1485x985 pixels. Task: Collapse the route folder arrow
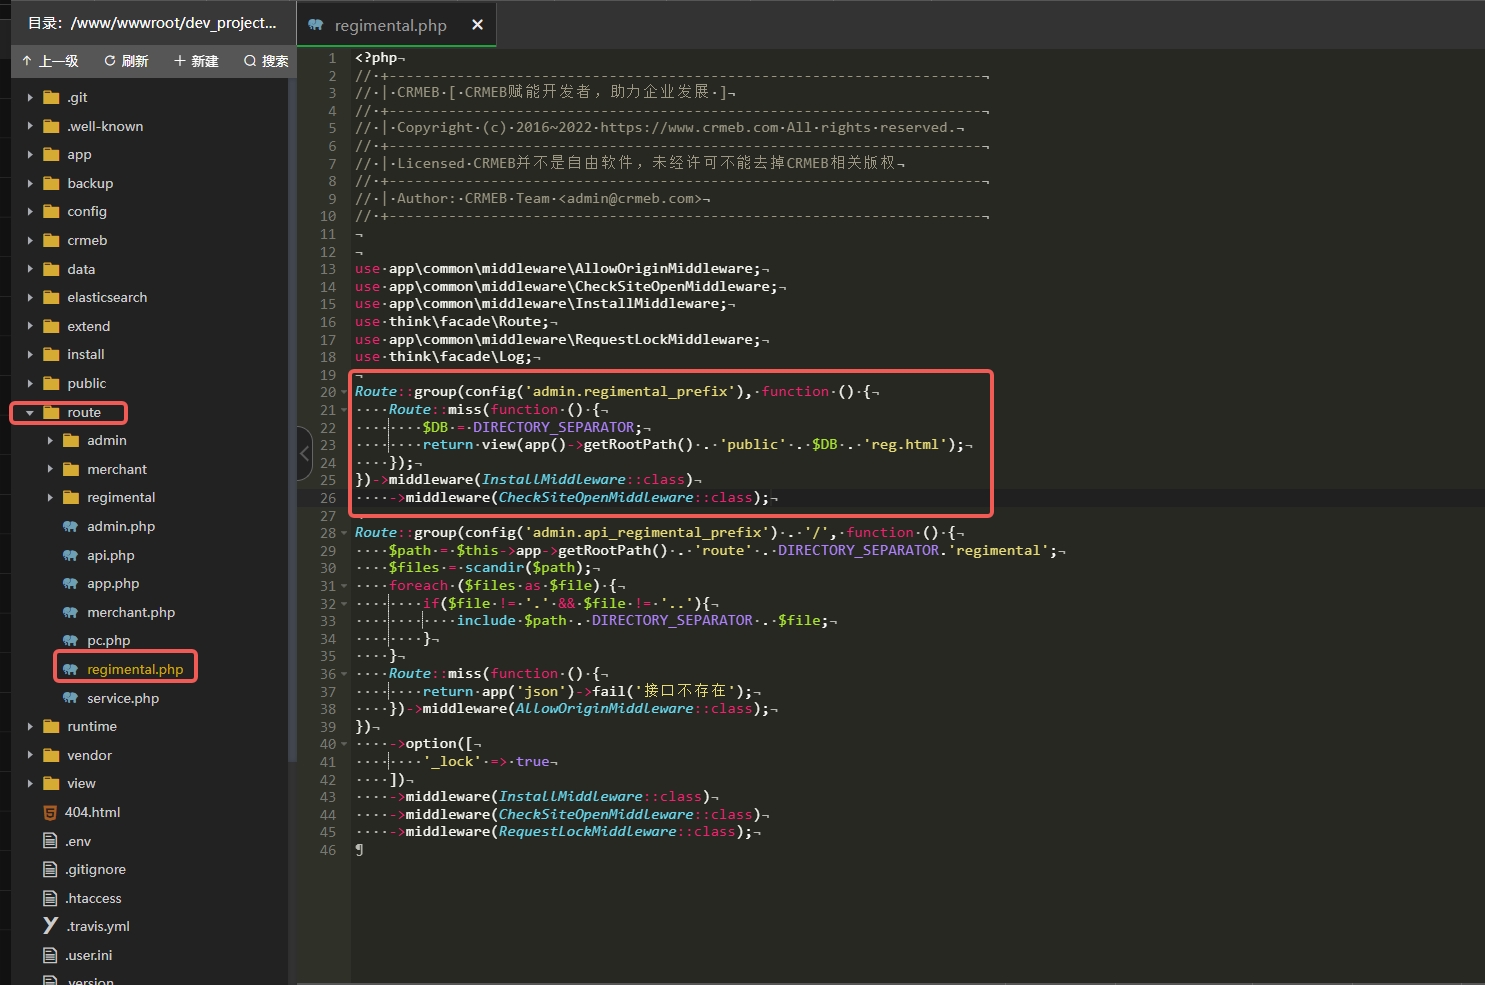click(30, 412)
